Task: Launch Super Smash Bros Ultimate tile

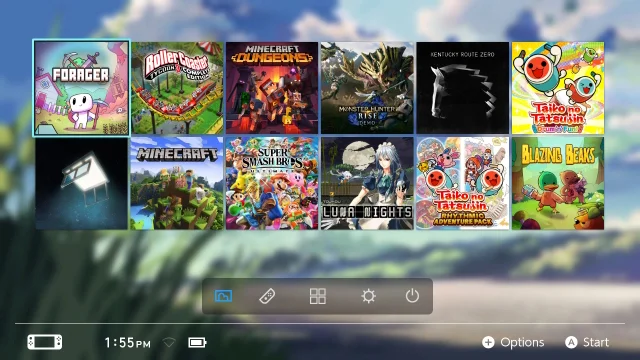Action: [x=272, y=183]
